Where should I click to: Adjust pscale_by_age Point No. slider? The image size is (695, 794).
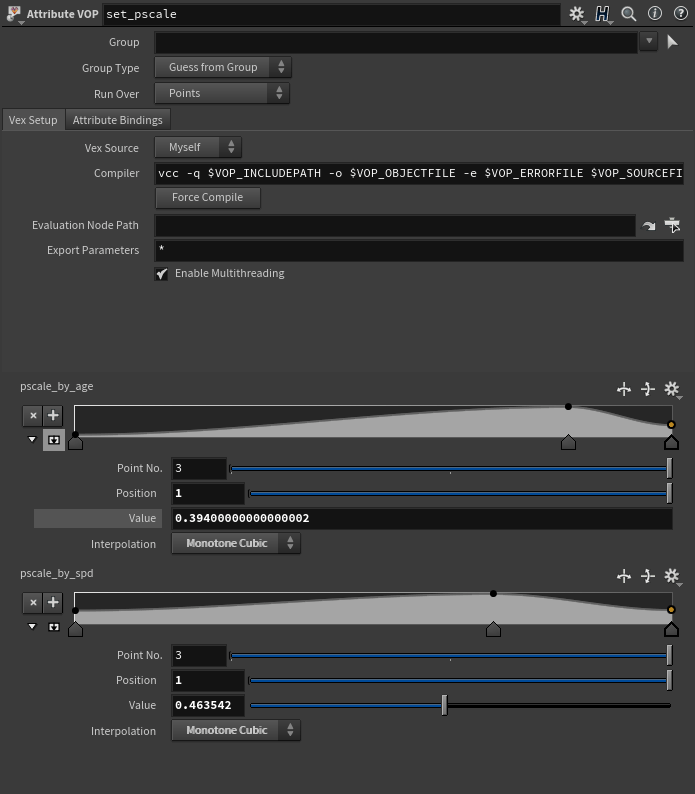point(450,468)
